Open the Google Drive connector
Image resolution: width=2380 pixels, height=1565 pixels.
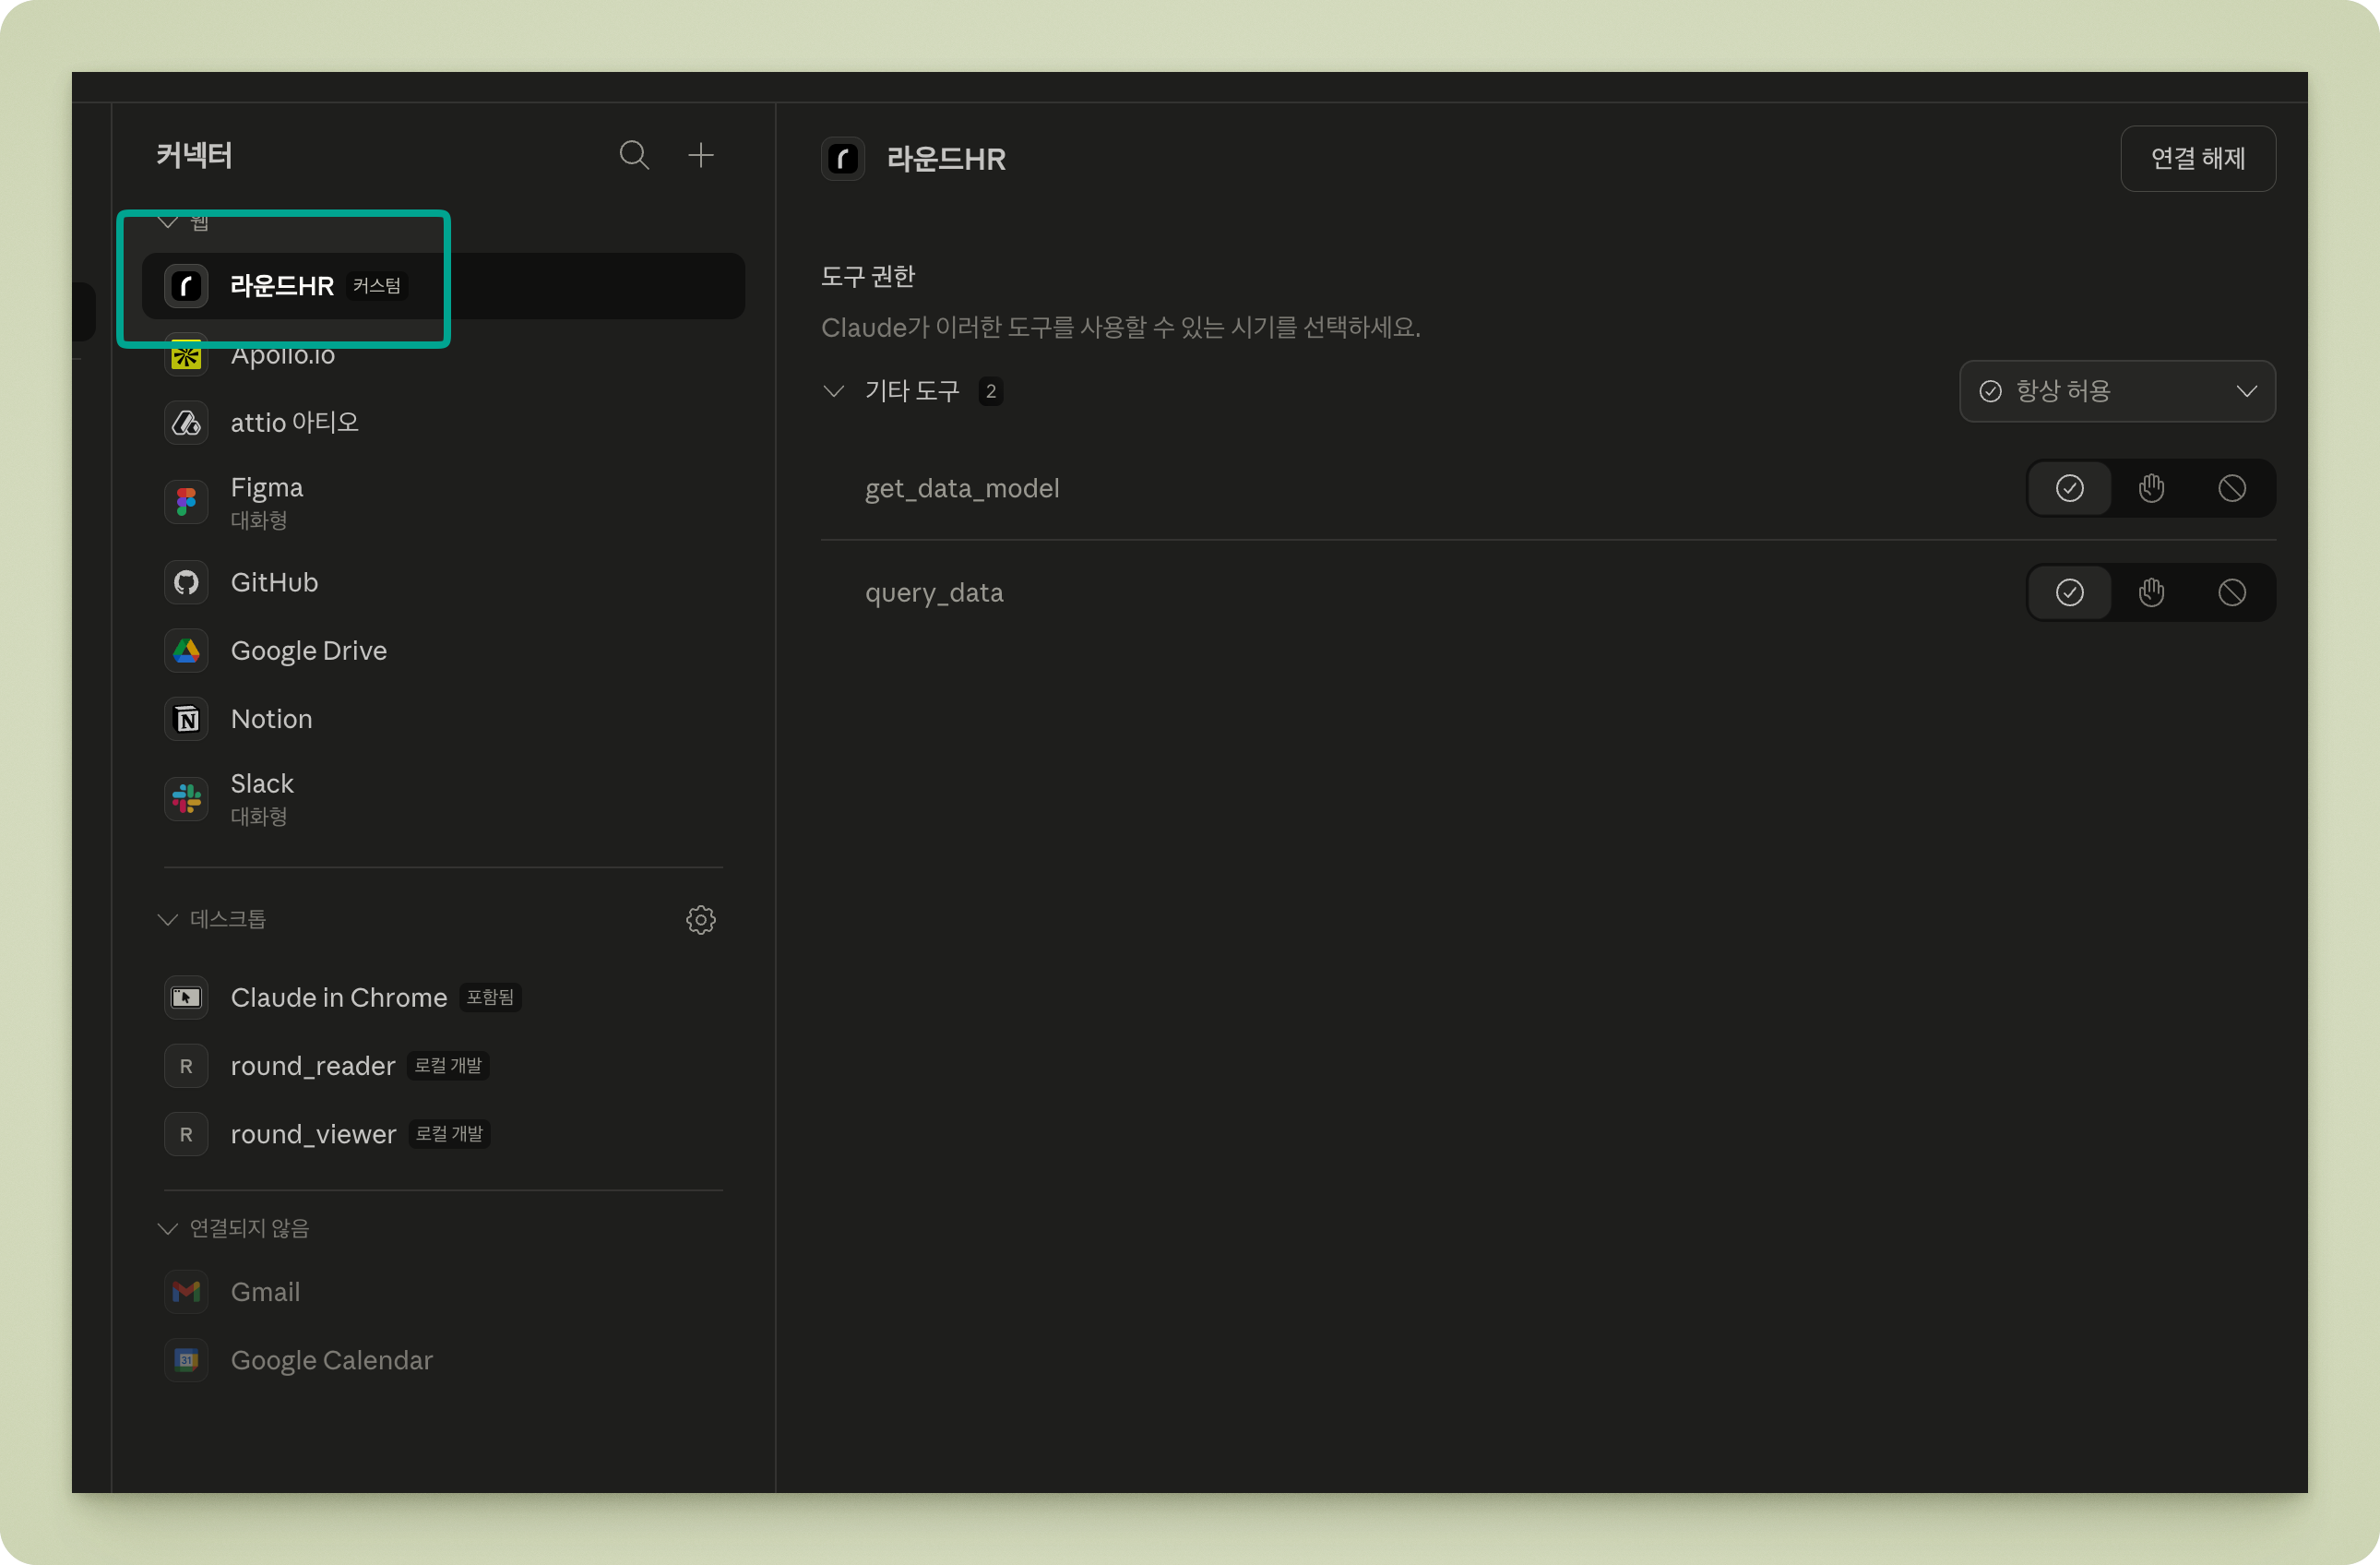tap(308, 651)
